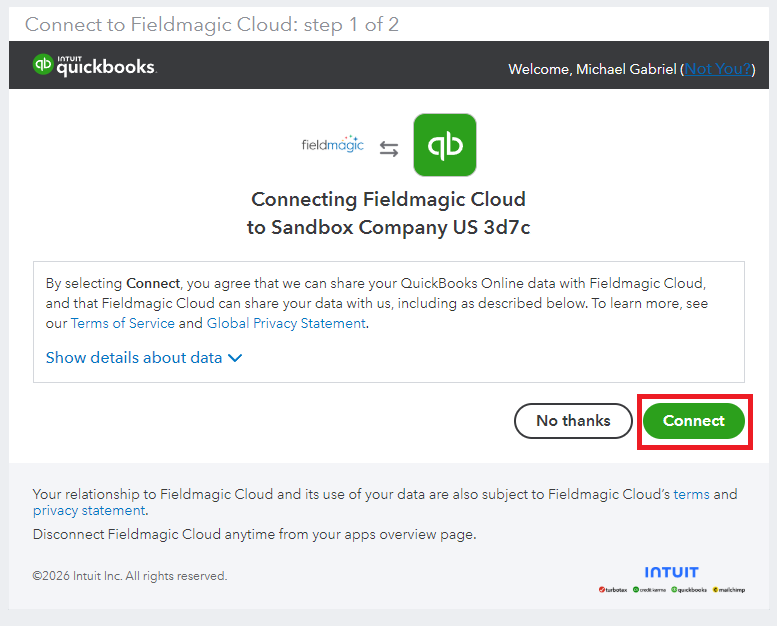Expand Show details about data

(x=144, y=357)
